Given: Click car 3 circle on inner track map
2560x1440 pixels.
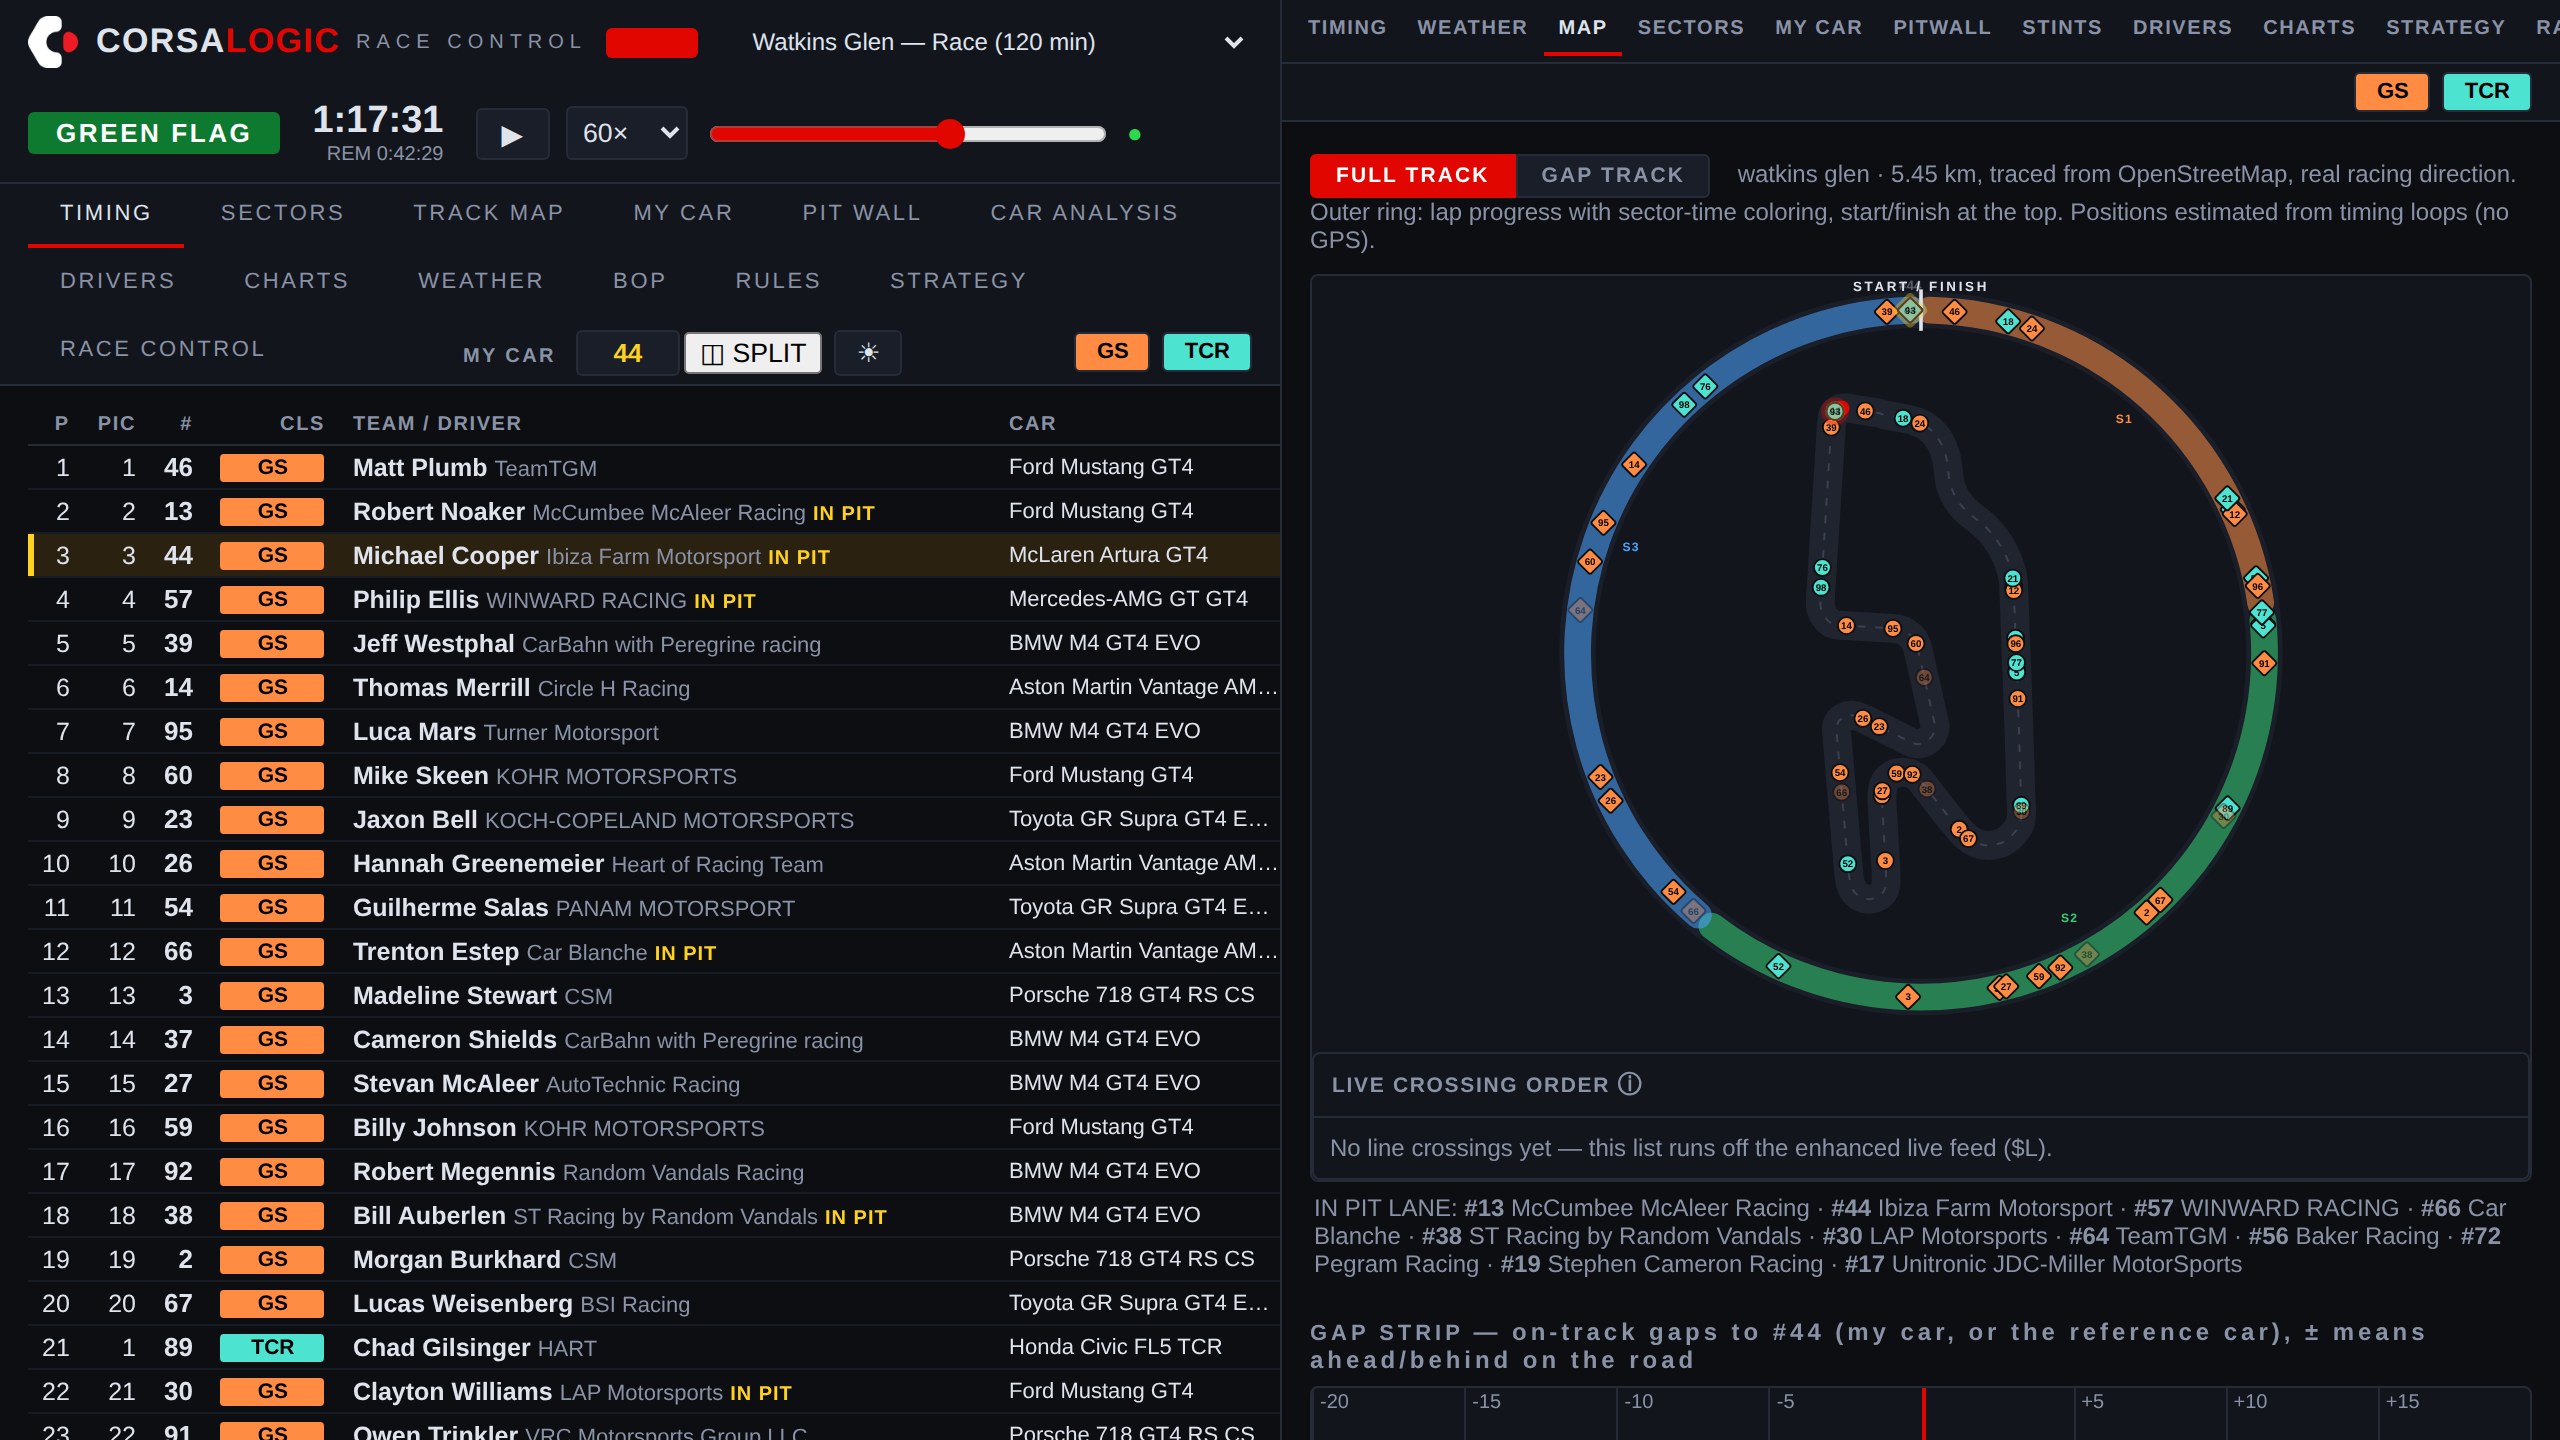Looking at the screenshot, I should click(x=1885, y=861).
